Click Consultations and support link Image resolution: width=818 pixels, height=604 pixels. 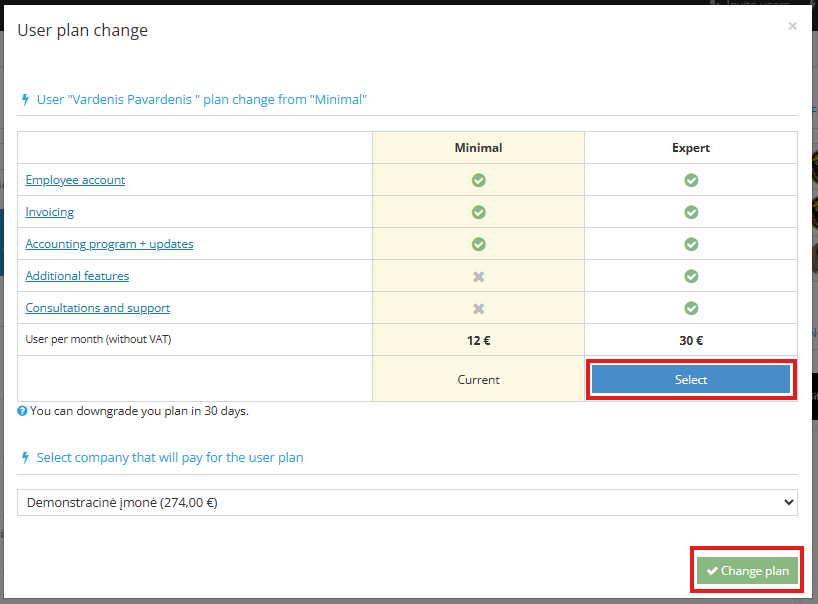click(97, 308)
